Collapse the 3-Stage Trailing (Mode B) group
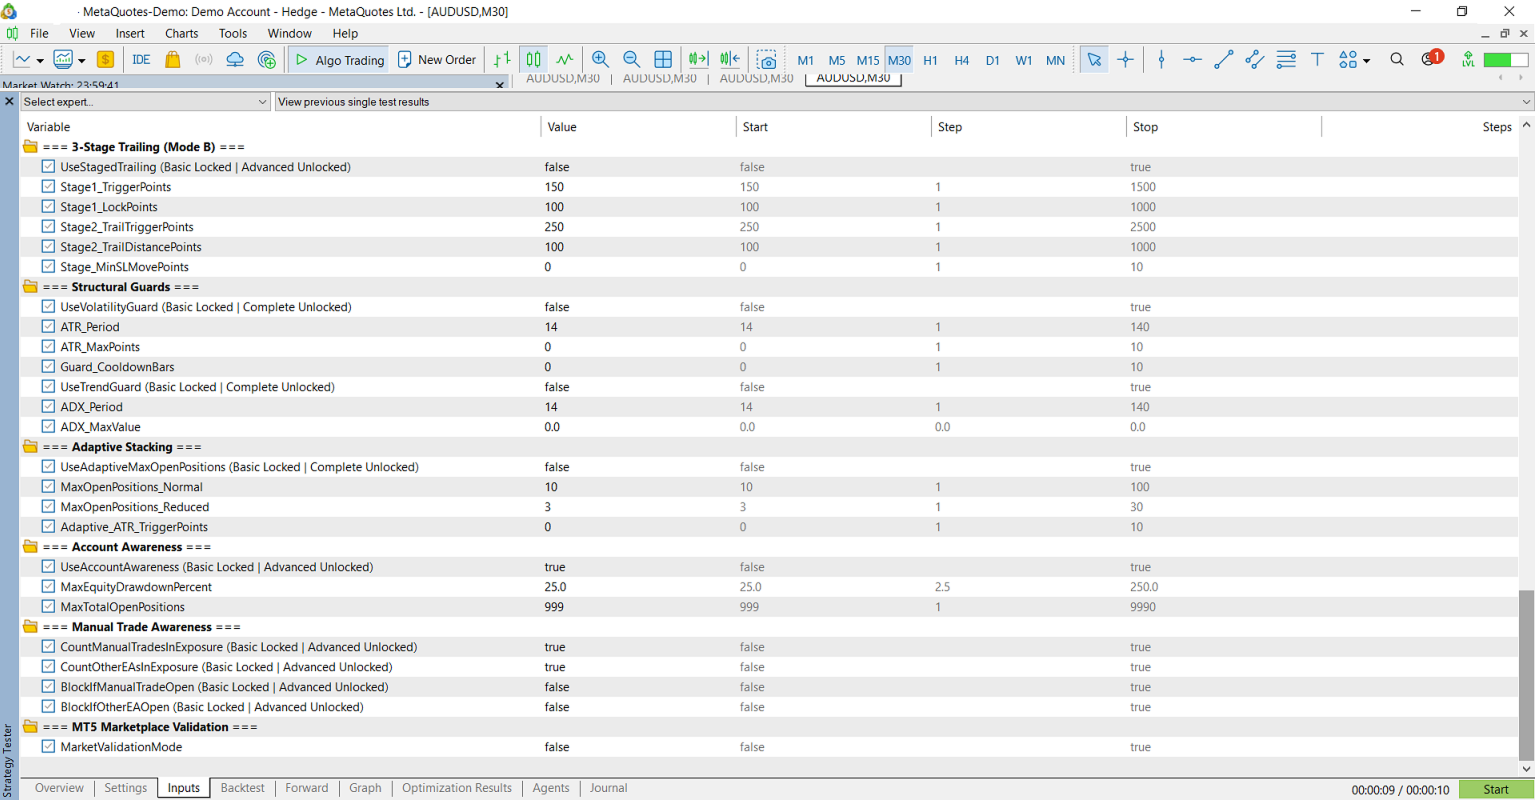Image resolution: width=1535 pixels, height=800 pixels. pyautogui.click(x=30, y=147)
